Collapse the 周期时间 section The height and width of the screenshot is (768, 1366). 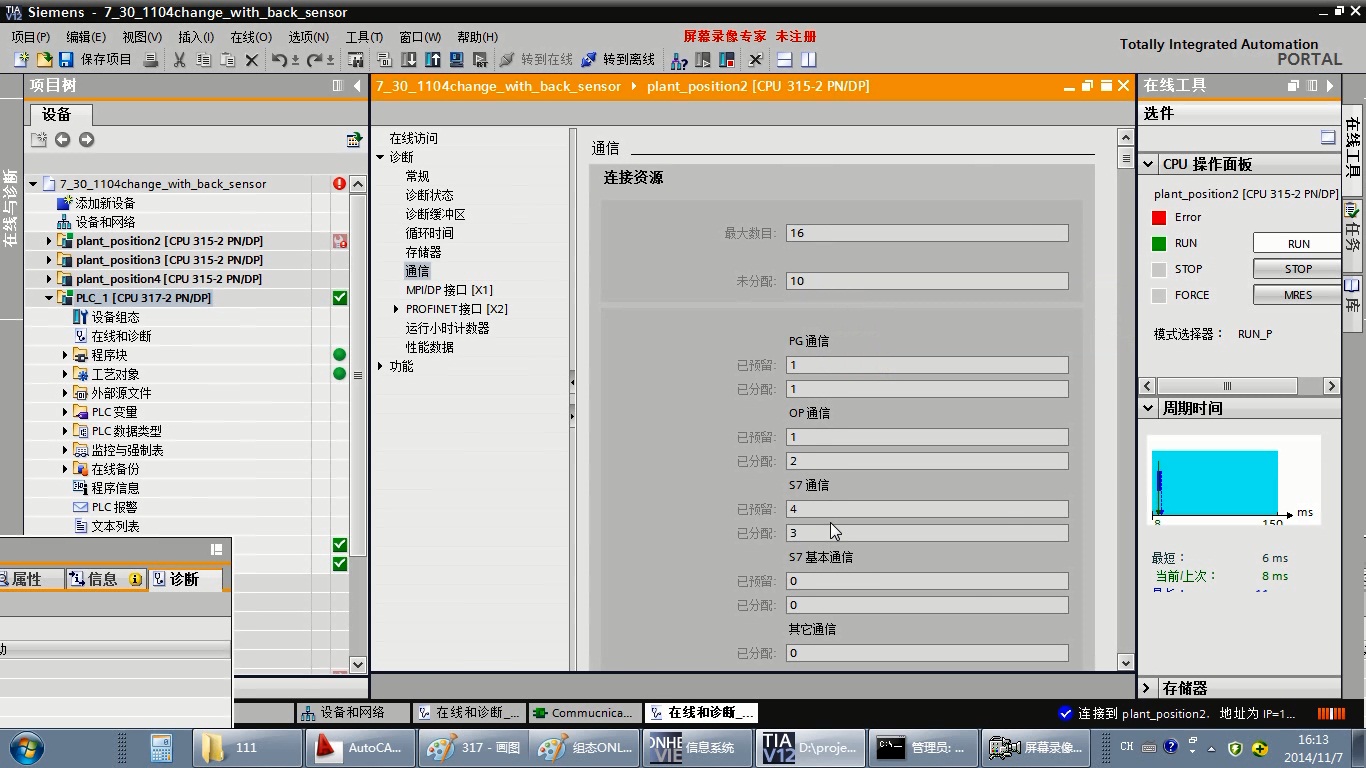(x=1149, y=408)
